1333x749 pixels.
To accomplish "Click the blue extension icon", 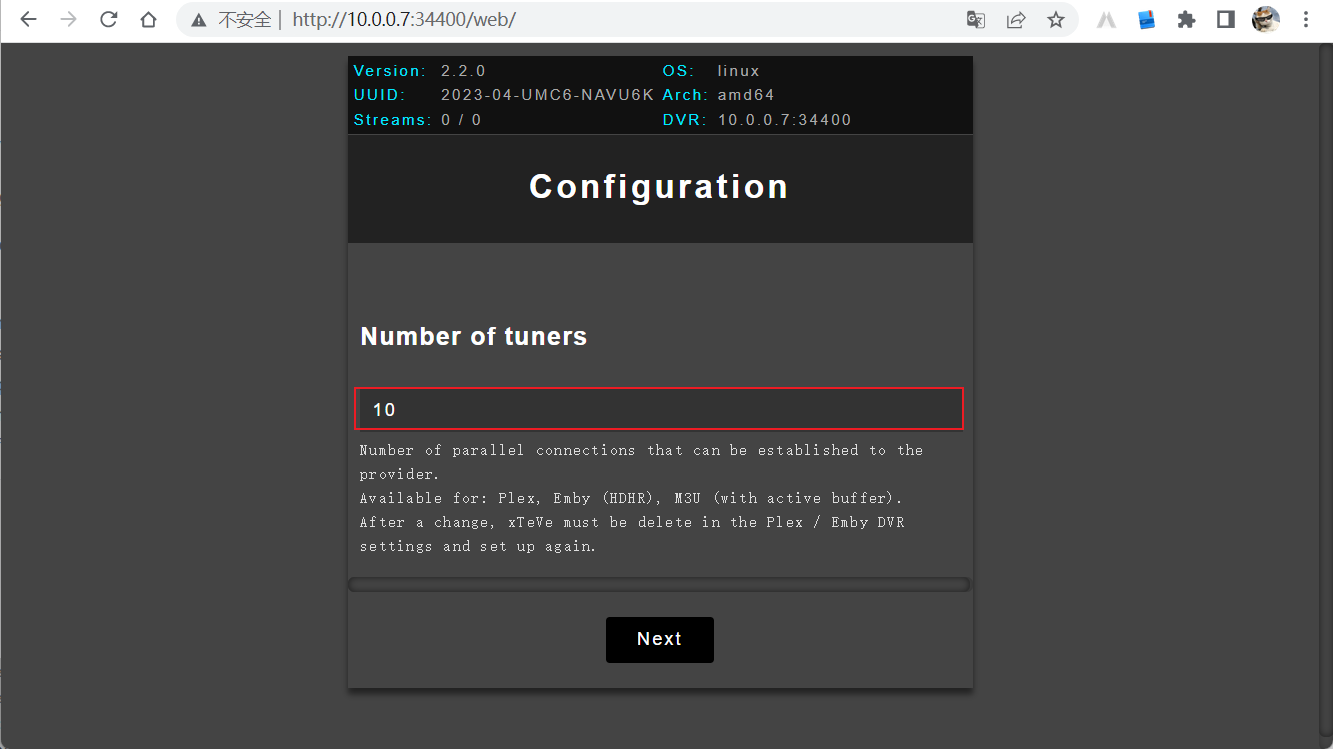I will pyautogui.click(x=1147, y=20).
